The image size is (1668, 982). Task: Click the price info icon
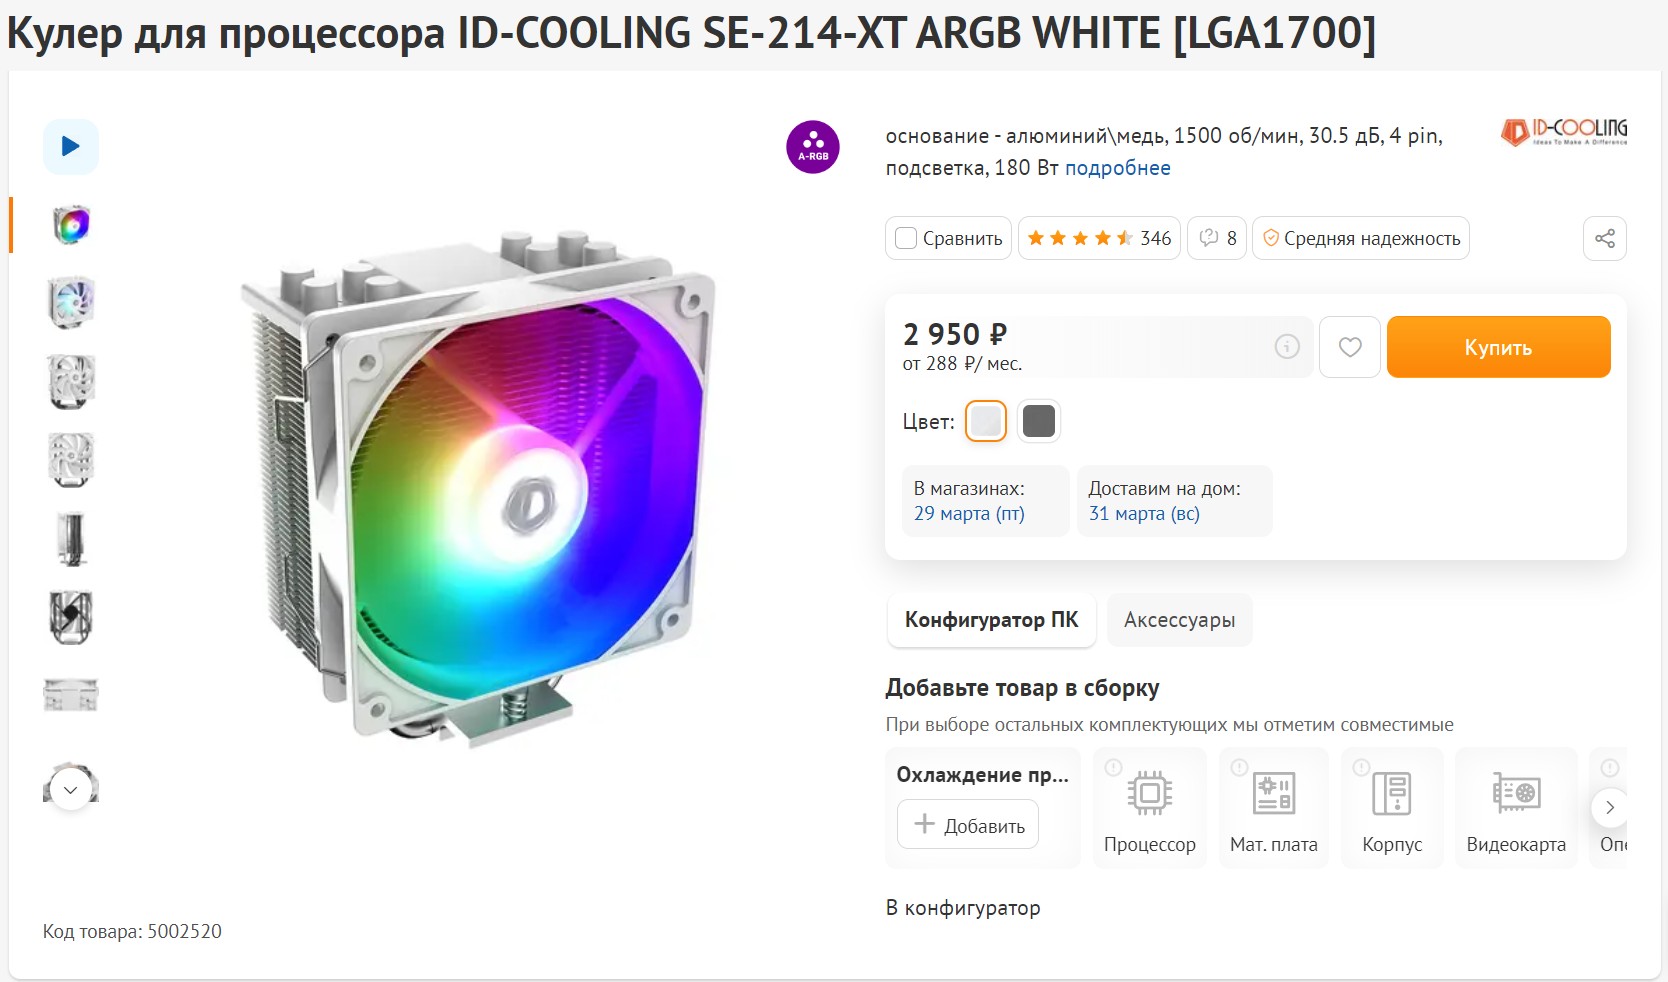pyautogui.click(x=1286, y=347)
